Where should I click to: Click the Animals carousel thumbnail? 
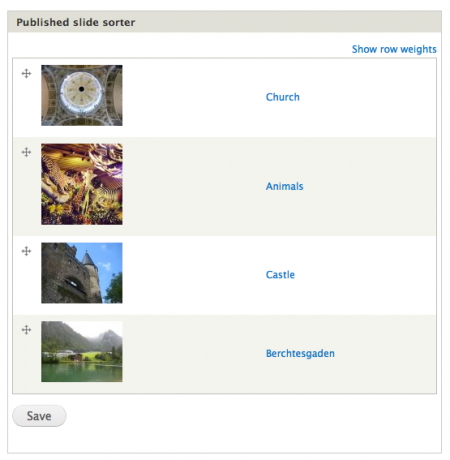click(x=82, y=184)
